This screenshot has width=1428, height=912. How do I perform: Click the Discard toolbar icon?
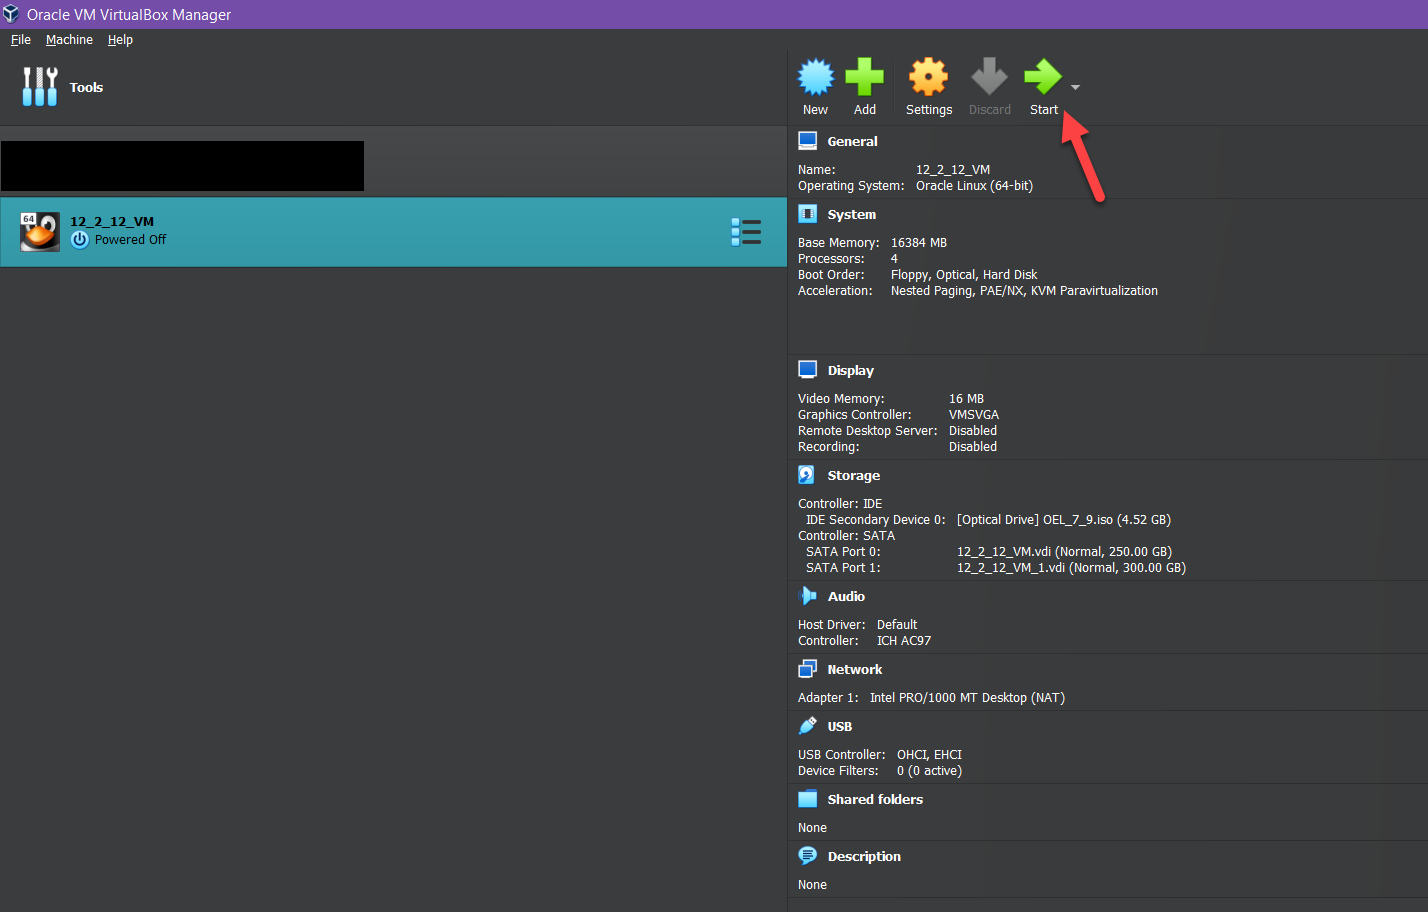point(989,77)
